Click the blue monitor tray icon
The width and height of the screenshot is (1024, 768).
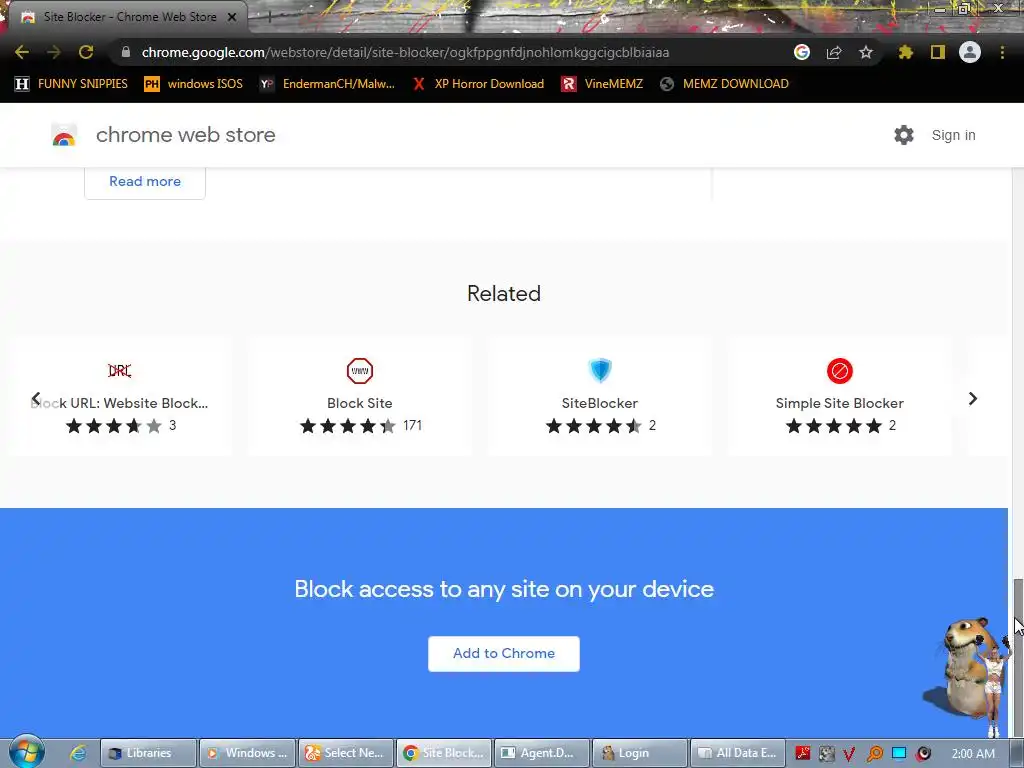(899, 753)
